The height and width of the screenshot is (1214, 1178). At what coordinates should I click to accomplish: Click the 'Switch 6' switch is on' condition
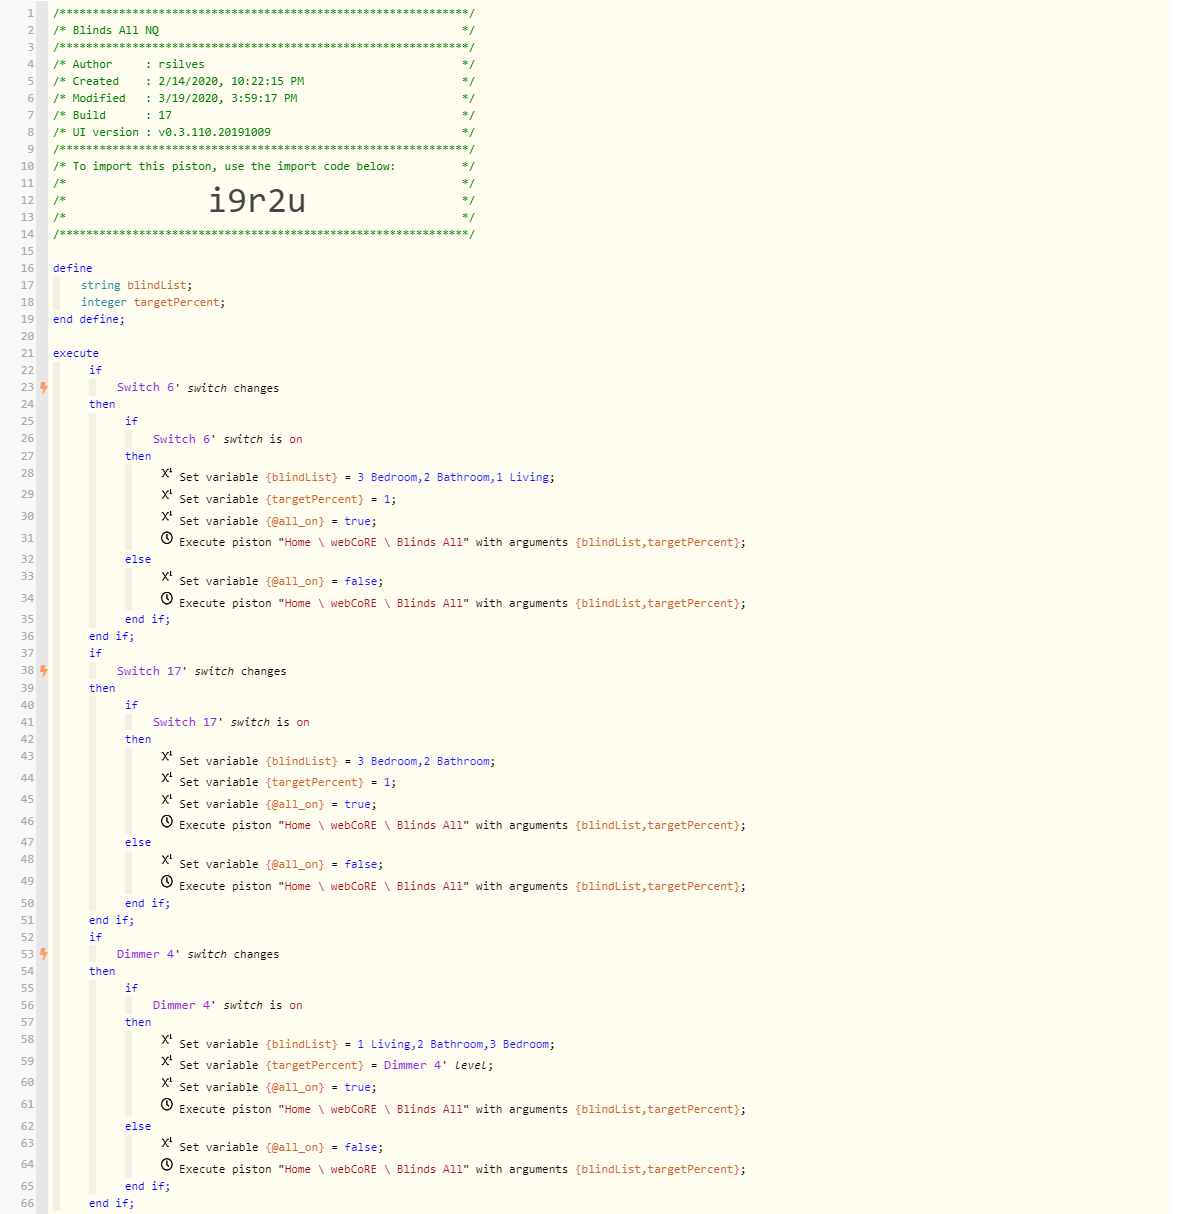point(228,439)
